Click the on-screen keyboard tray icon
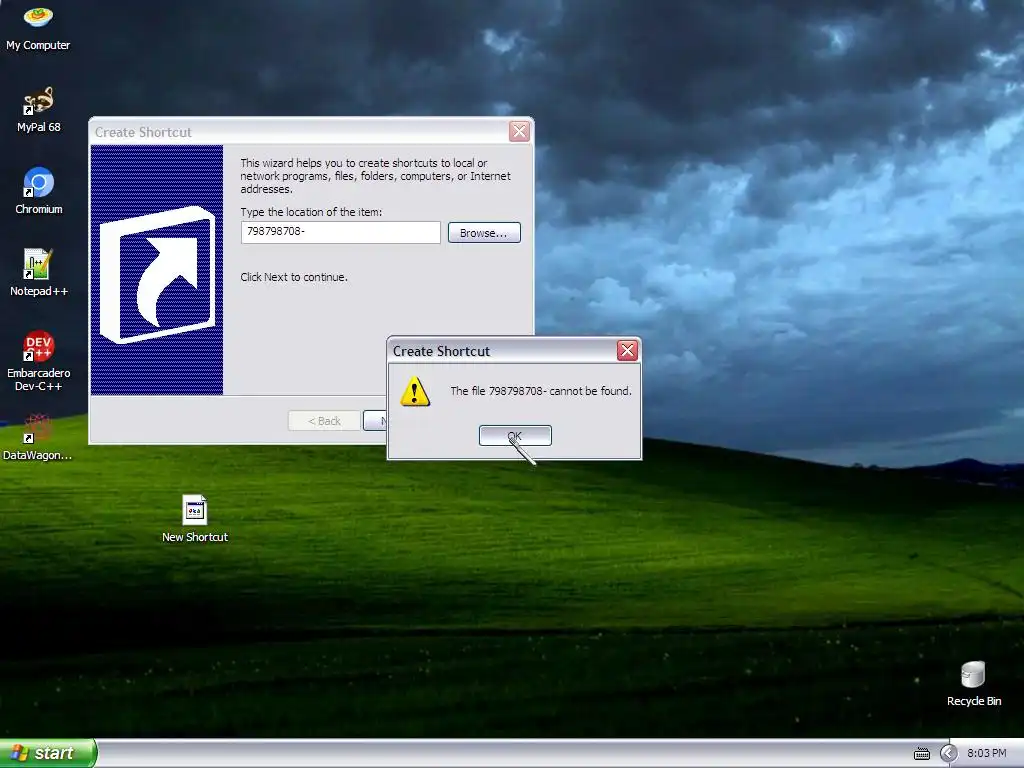The width and height of the screenshot is (1024, 768). coord(921,754)
